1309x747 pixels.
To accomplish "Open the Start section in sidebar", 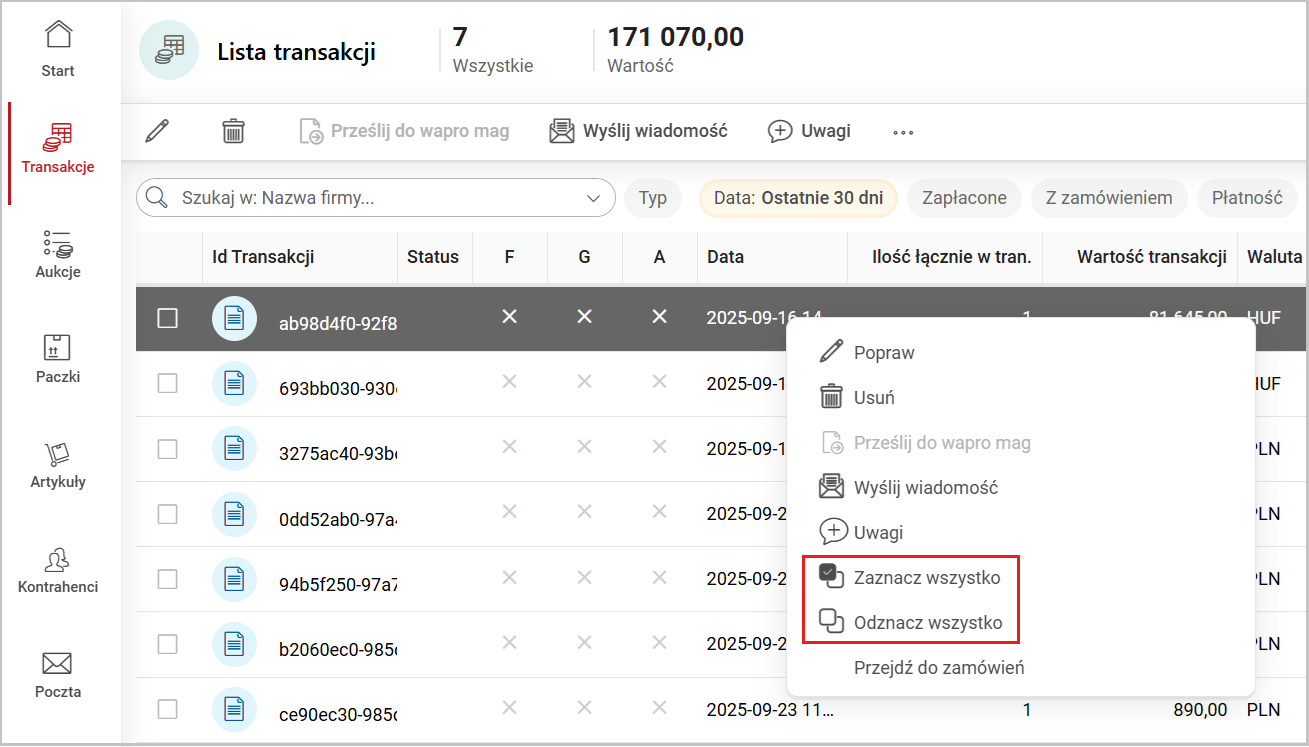I will click(58, 48).
